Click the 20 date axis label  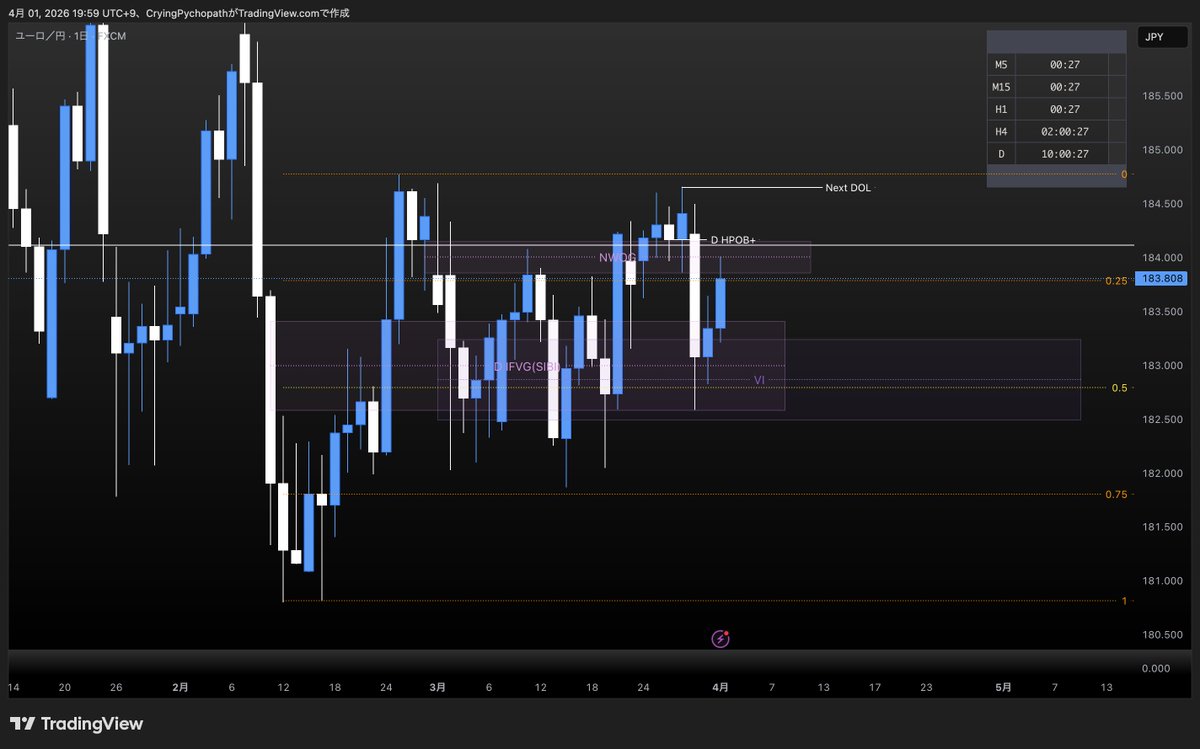[x=65, y=688]
